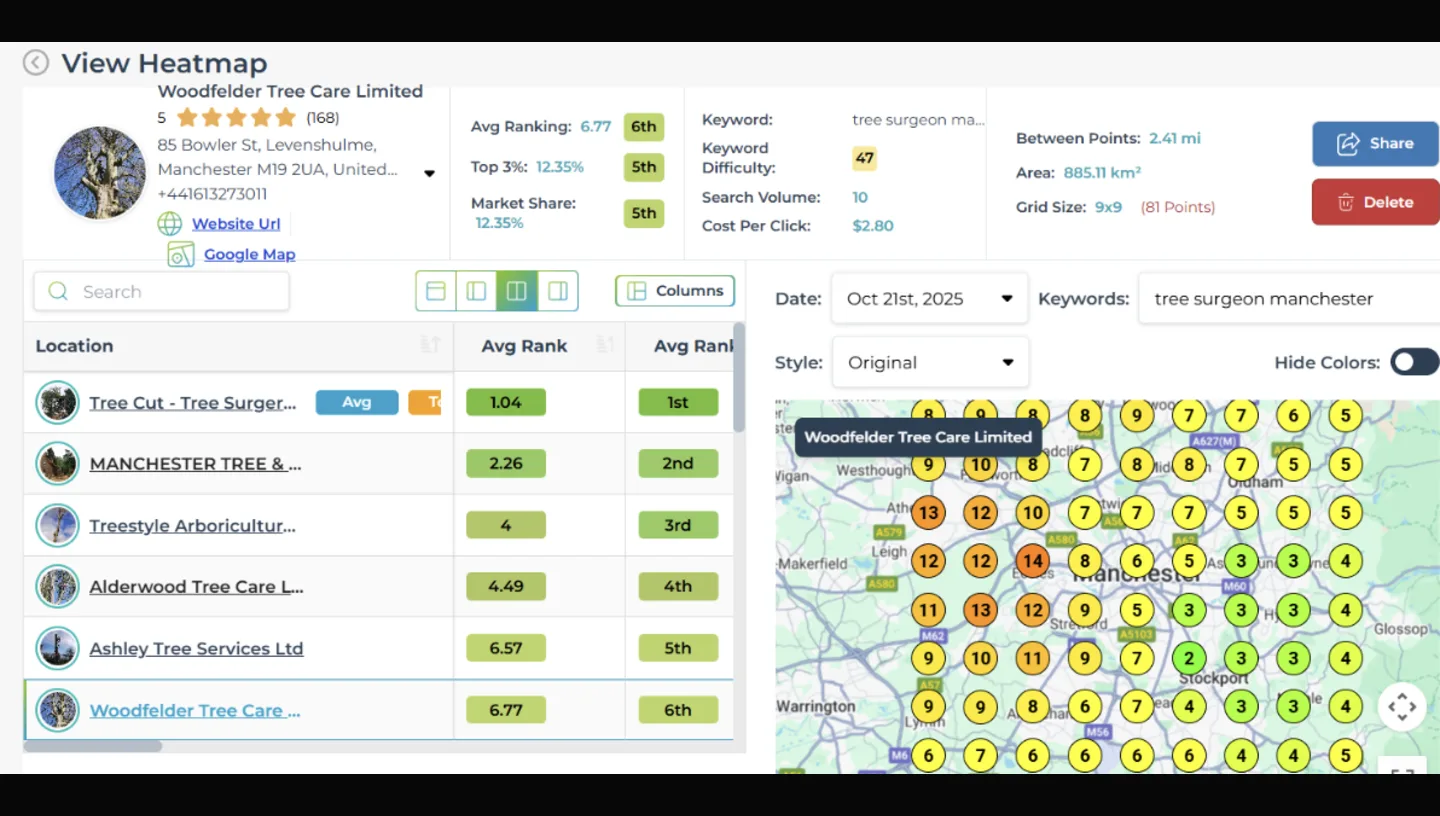This screenshot has height=816, width=1440.
Task: Switch to the right-sidebar layout icon
Action: coord(558,291)
